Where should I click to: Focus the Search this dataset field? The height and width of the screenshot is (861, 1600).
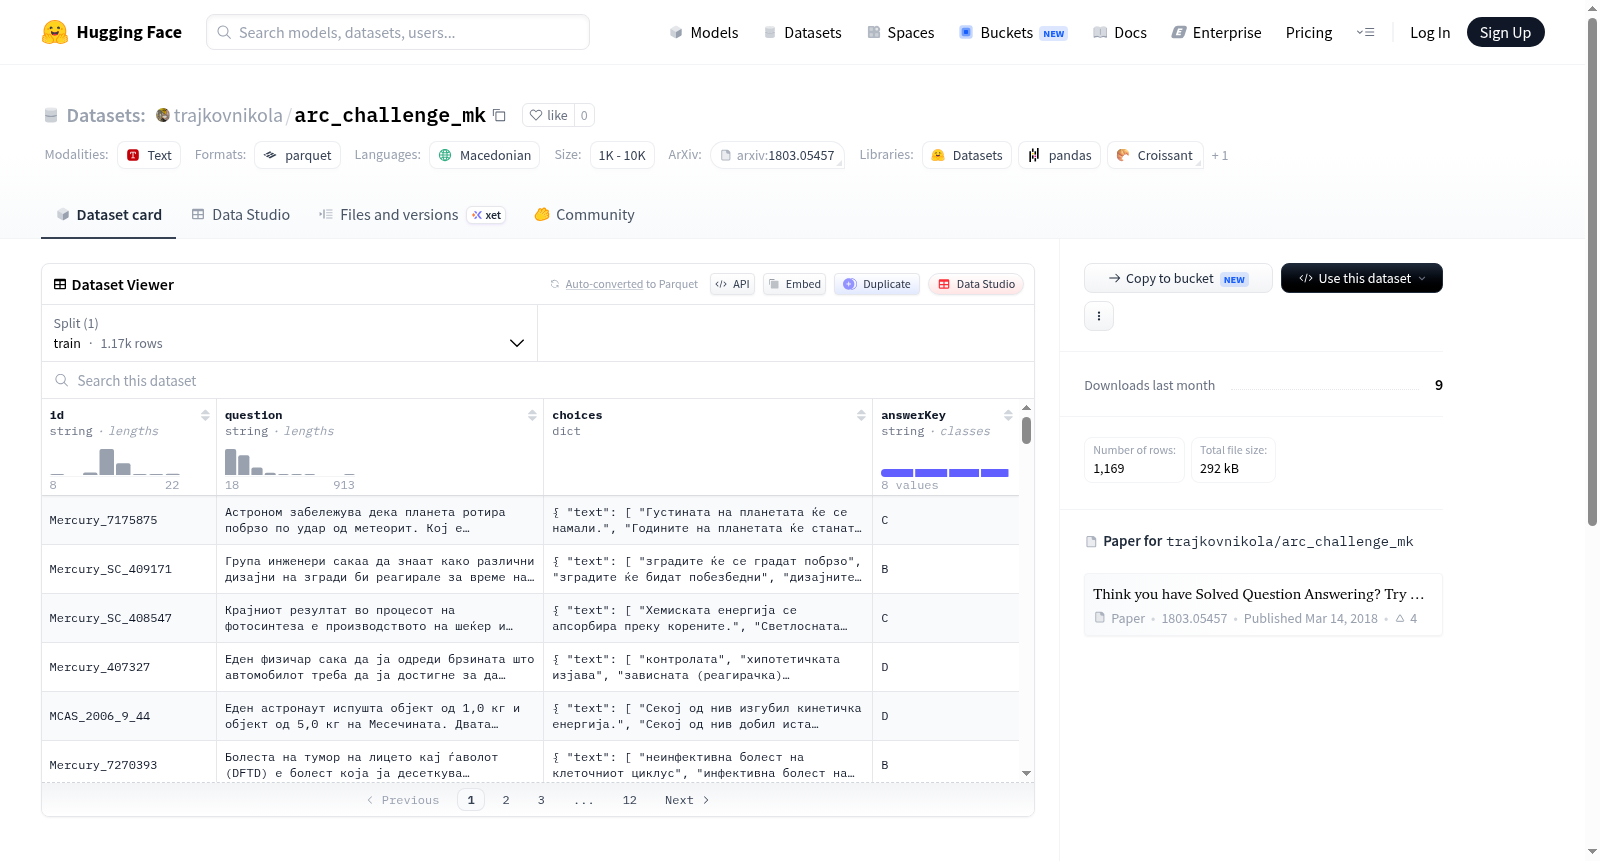coord(538,381)
